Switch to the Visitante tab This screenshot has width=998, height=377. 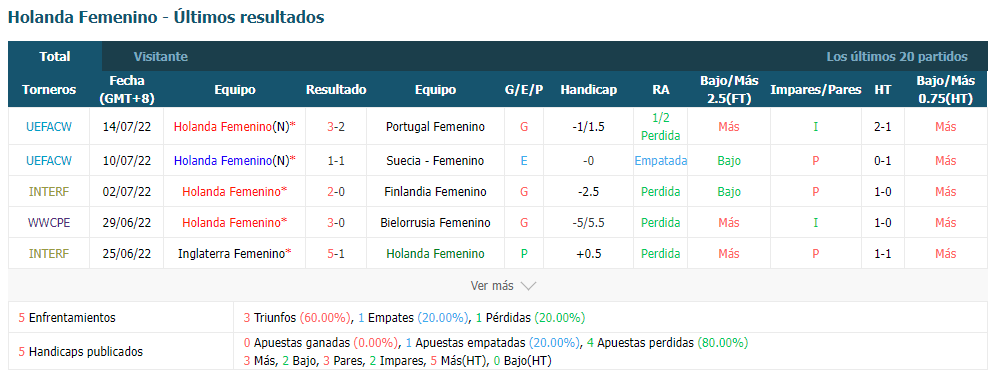(160, 57)
